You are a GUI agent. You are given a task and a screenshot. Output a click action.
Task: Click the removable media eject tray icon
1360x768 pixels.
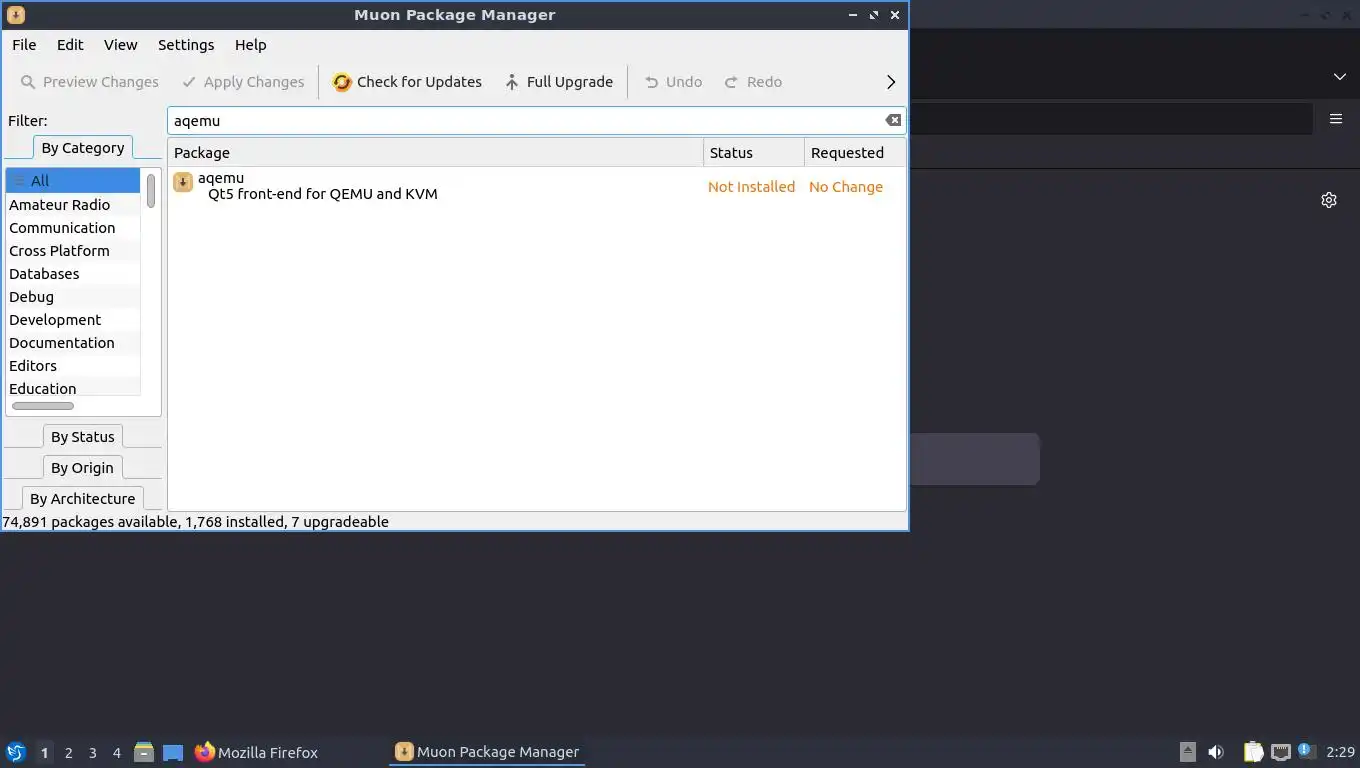[1187, 752]
